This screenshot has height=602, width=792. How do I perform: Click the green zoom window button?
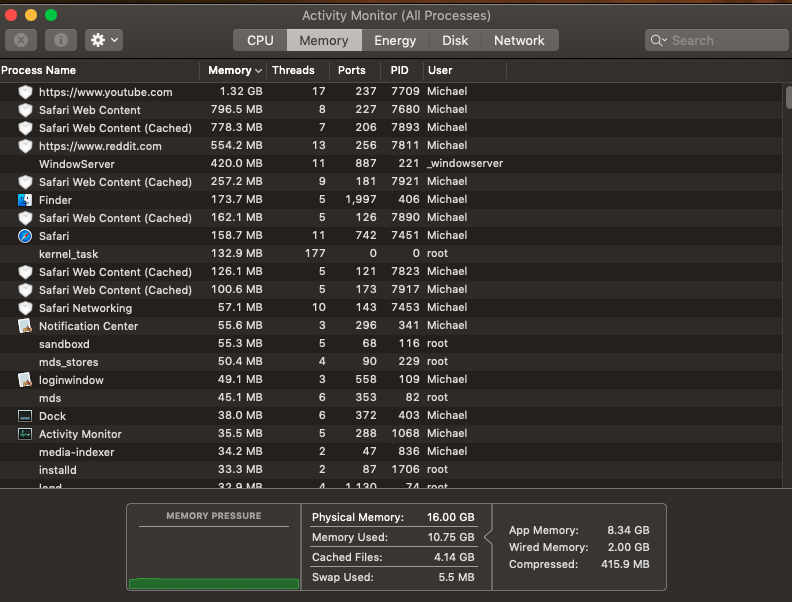pos(51,15)
